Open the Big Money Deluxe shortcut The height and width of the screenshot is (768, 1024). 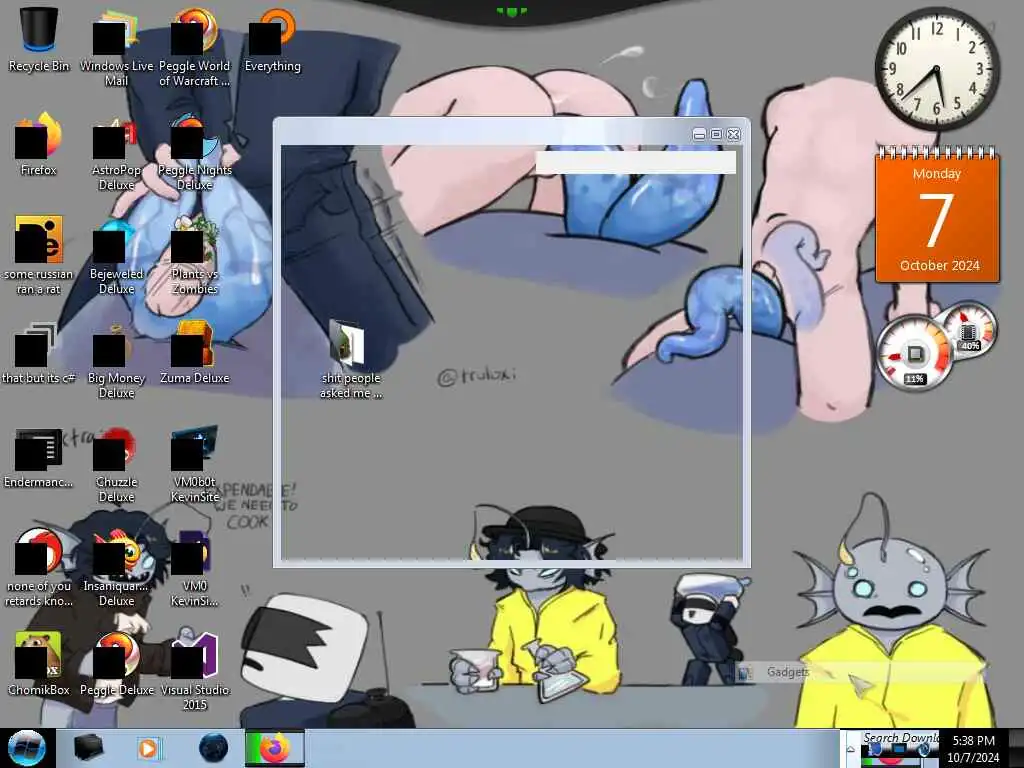pos(116,359)
